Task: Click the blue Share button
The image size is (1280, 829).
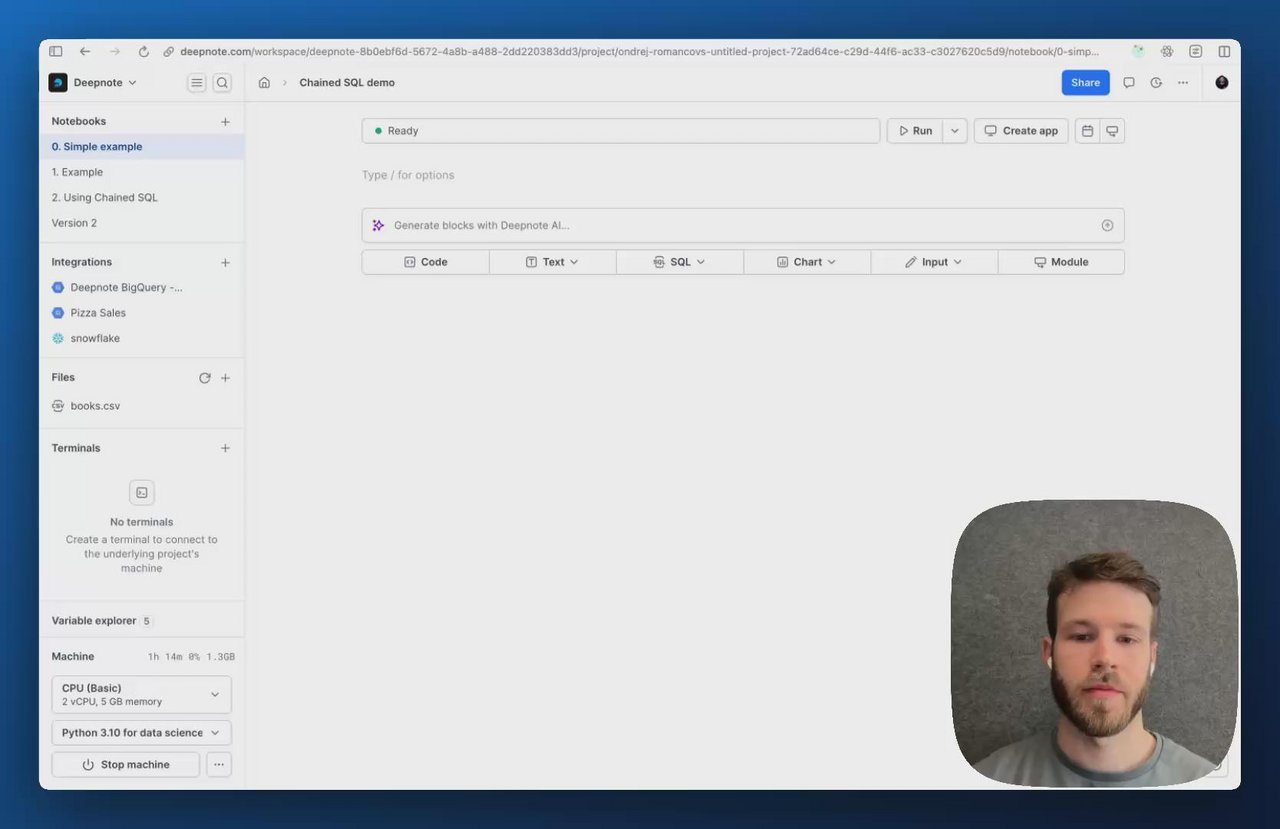Action: pyautogui.click(x=1085, y=83)
